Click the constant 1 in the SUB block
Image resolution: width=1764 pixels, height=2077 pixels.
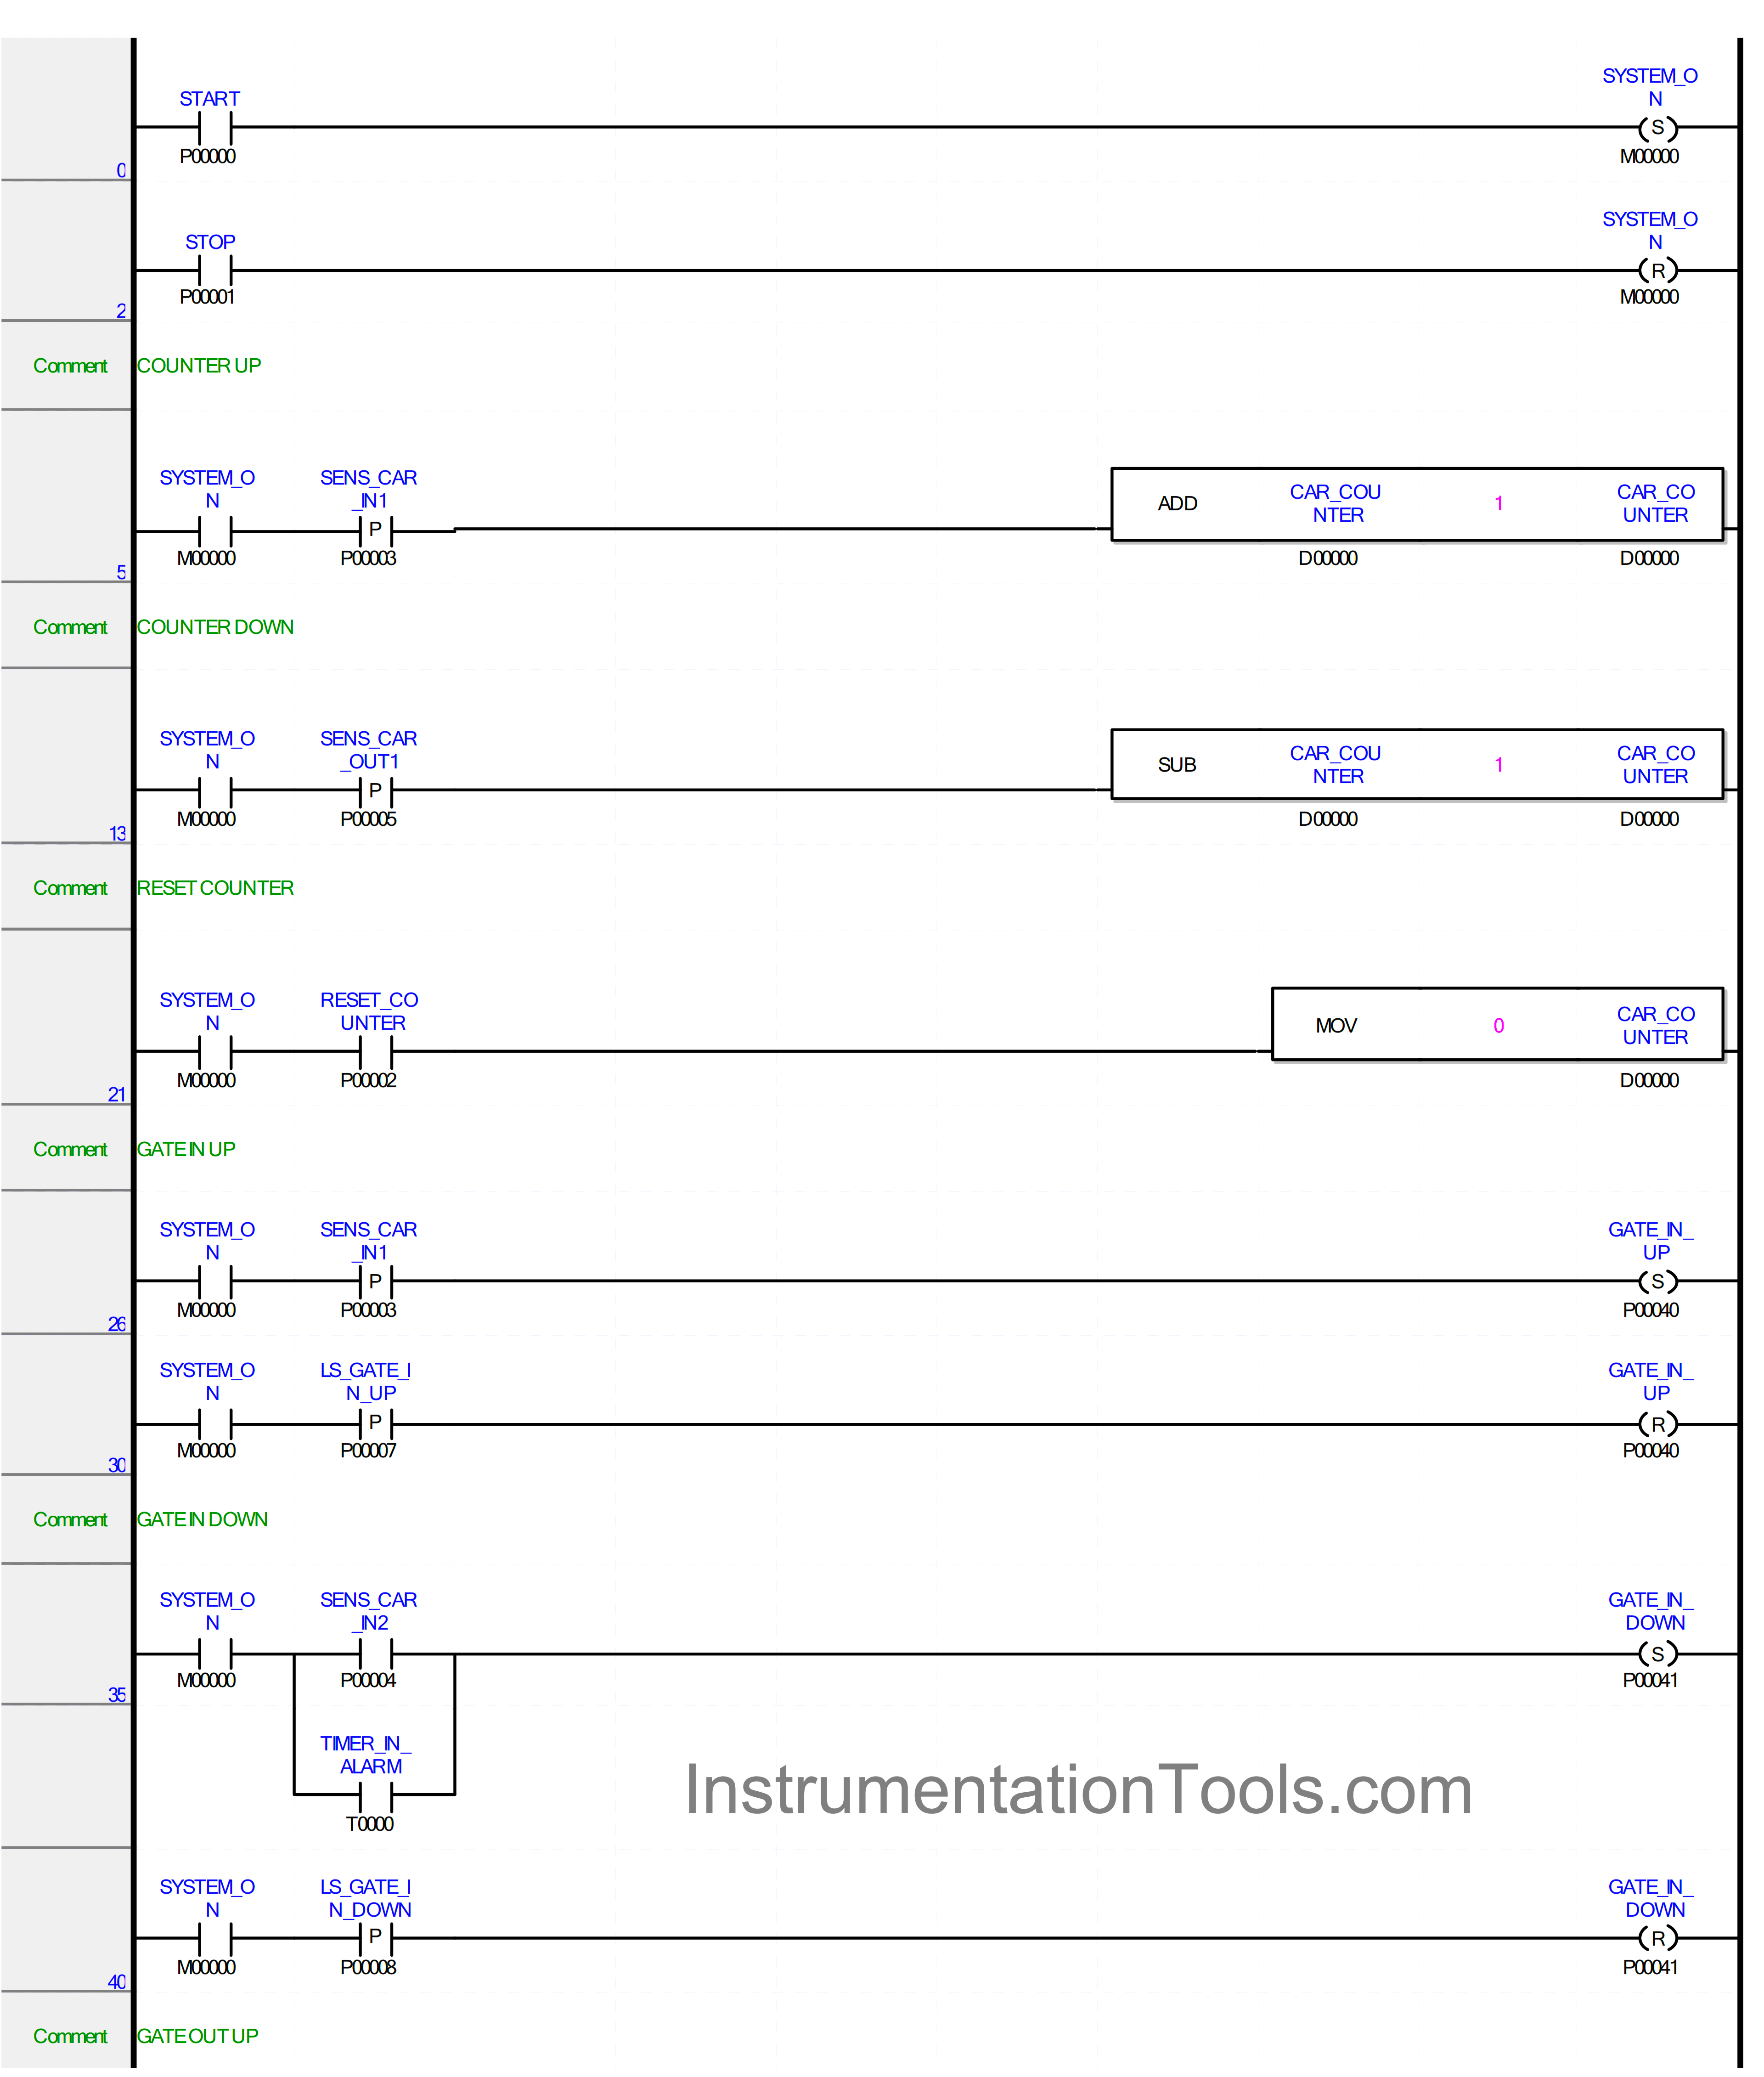click(1498, 765)
